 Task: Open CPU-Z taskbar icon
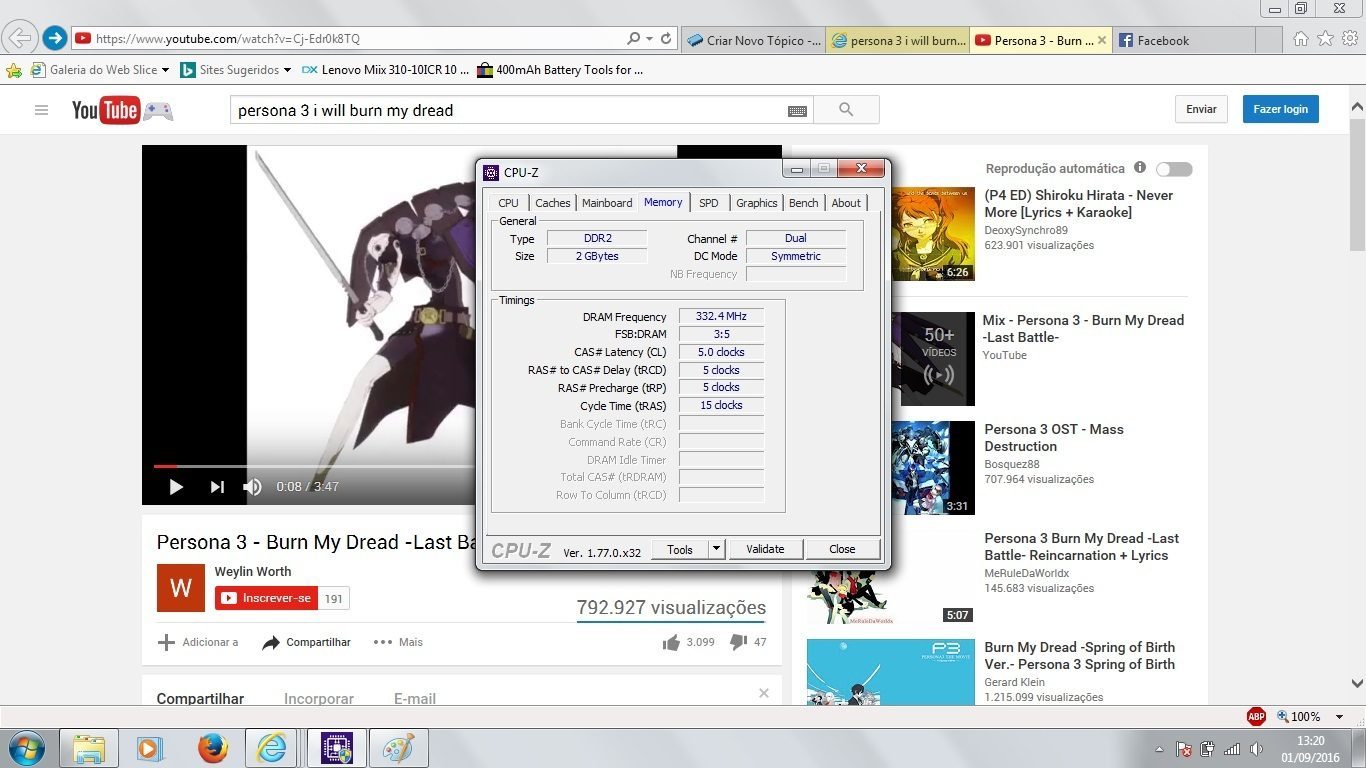pos(336,748)
